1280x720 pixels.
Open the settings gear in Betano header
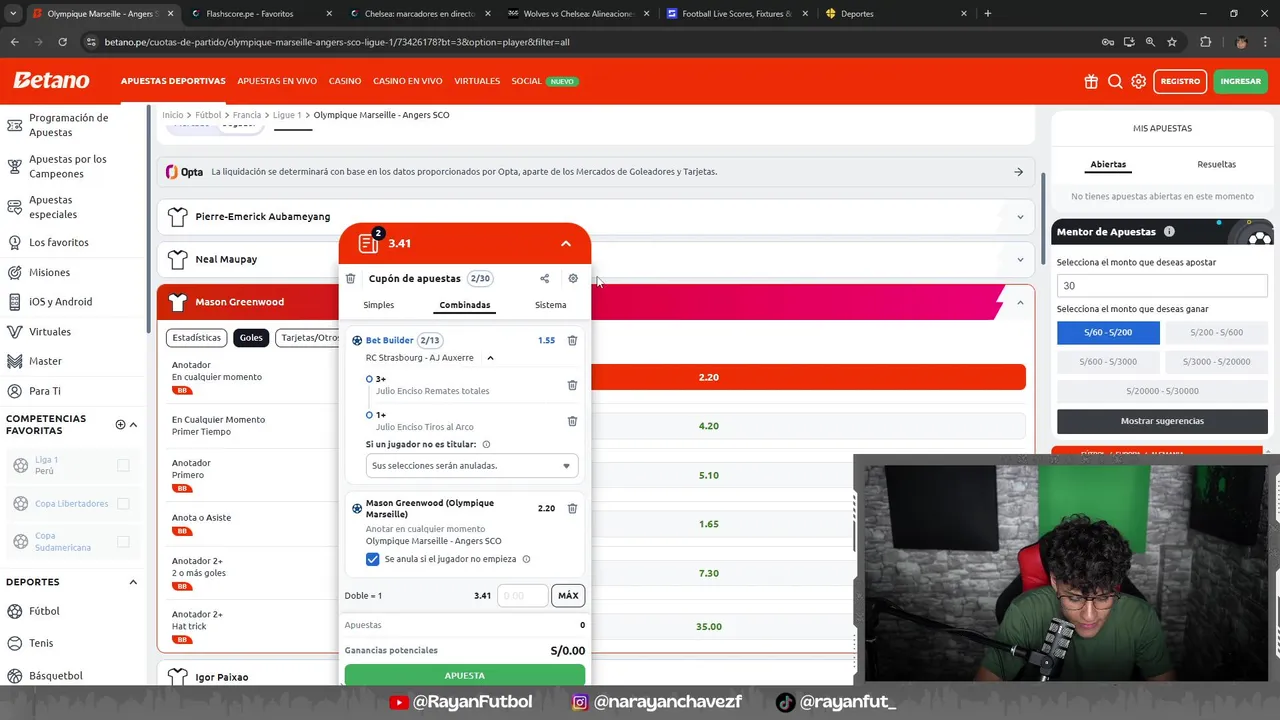click(x=1139, y=81)
